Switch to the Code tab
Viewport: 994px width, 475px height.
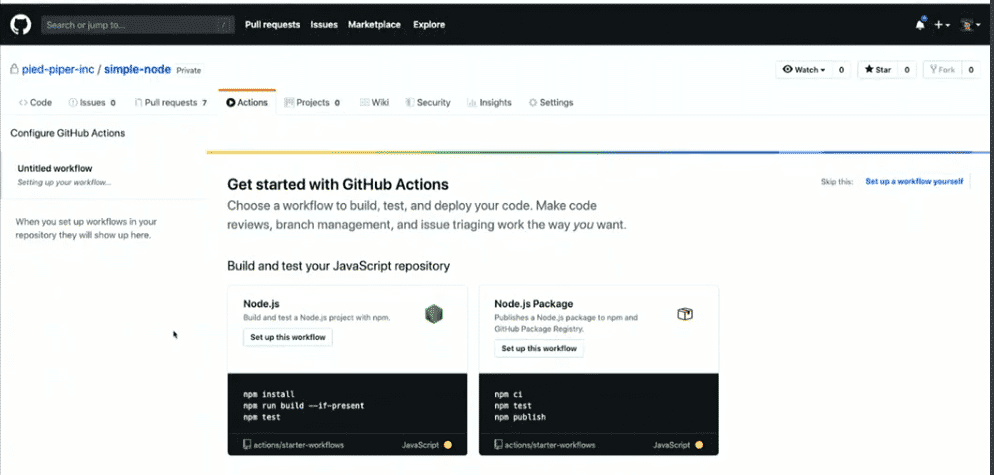[36, 102]
